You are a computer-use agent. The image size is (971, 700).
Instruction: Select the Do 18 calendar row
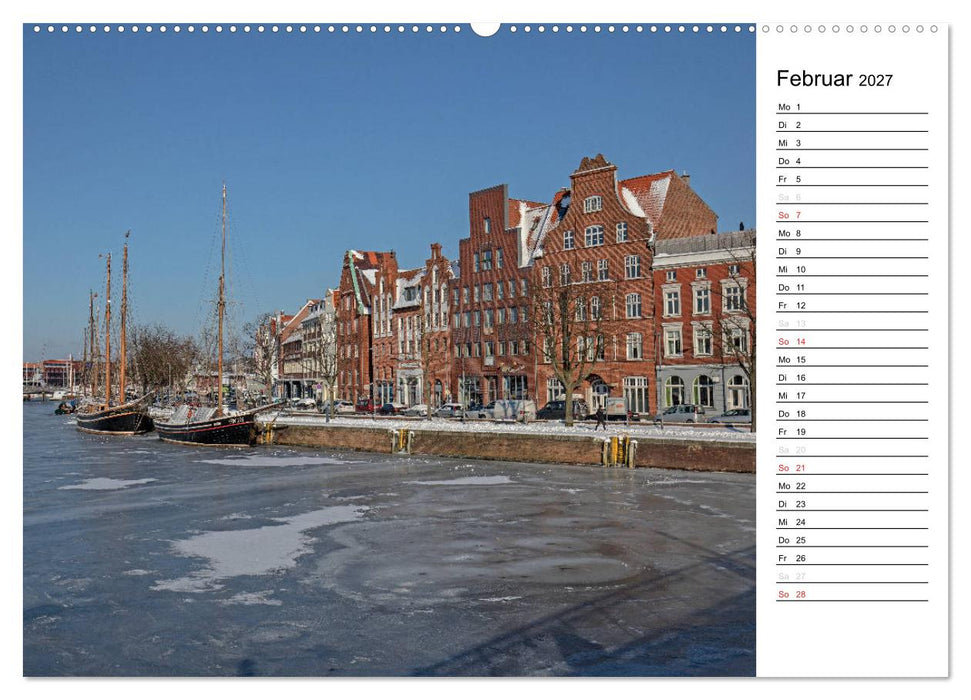(x=852, y=413)
